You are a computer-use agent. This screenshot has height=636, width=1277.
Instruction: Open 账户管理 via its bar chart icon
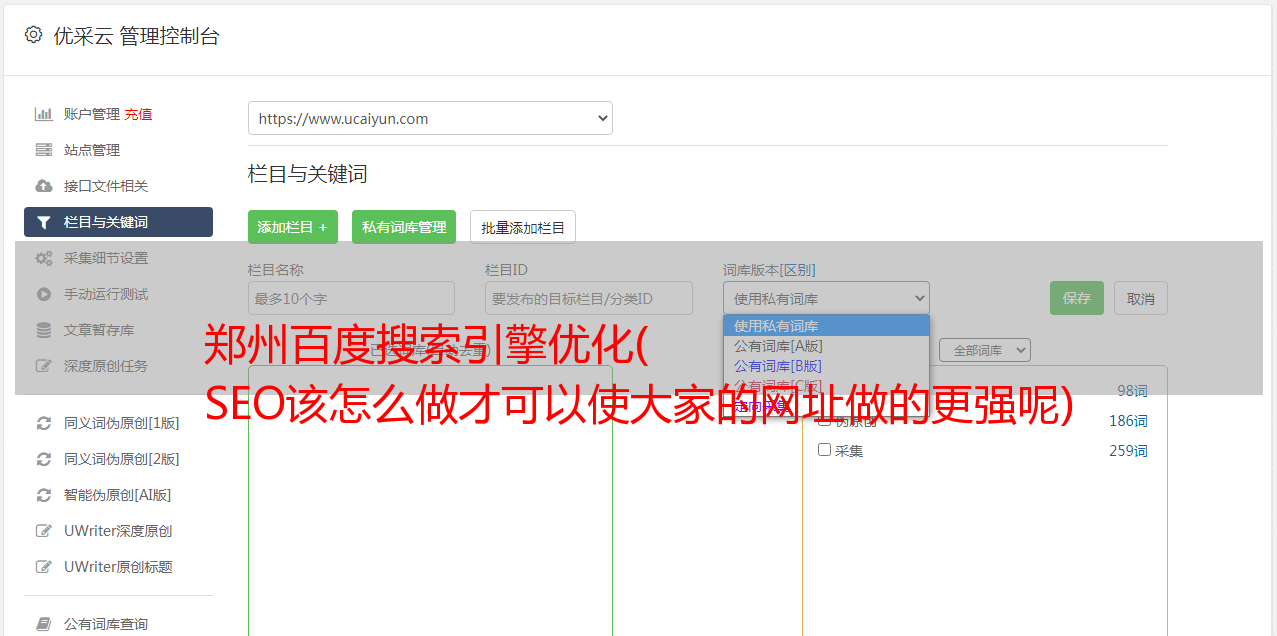(x=43, y=114)
